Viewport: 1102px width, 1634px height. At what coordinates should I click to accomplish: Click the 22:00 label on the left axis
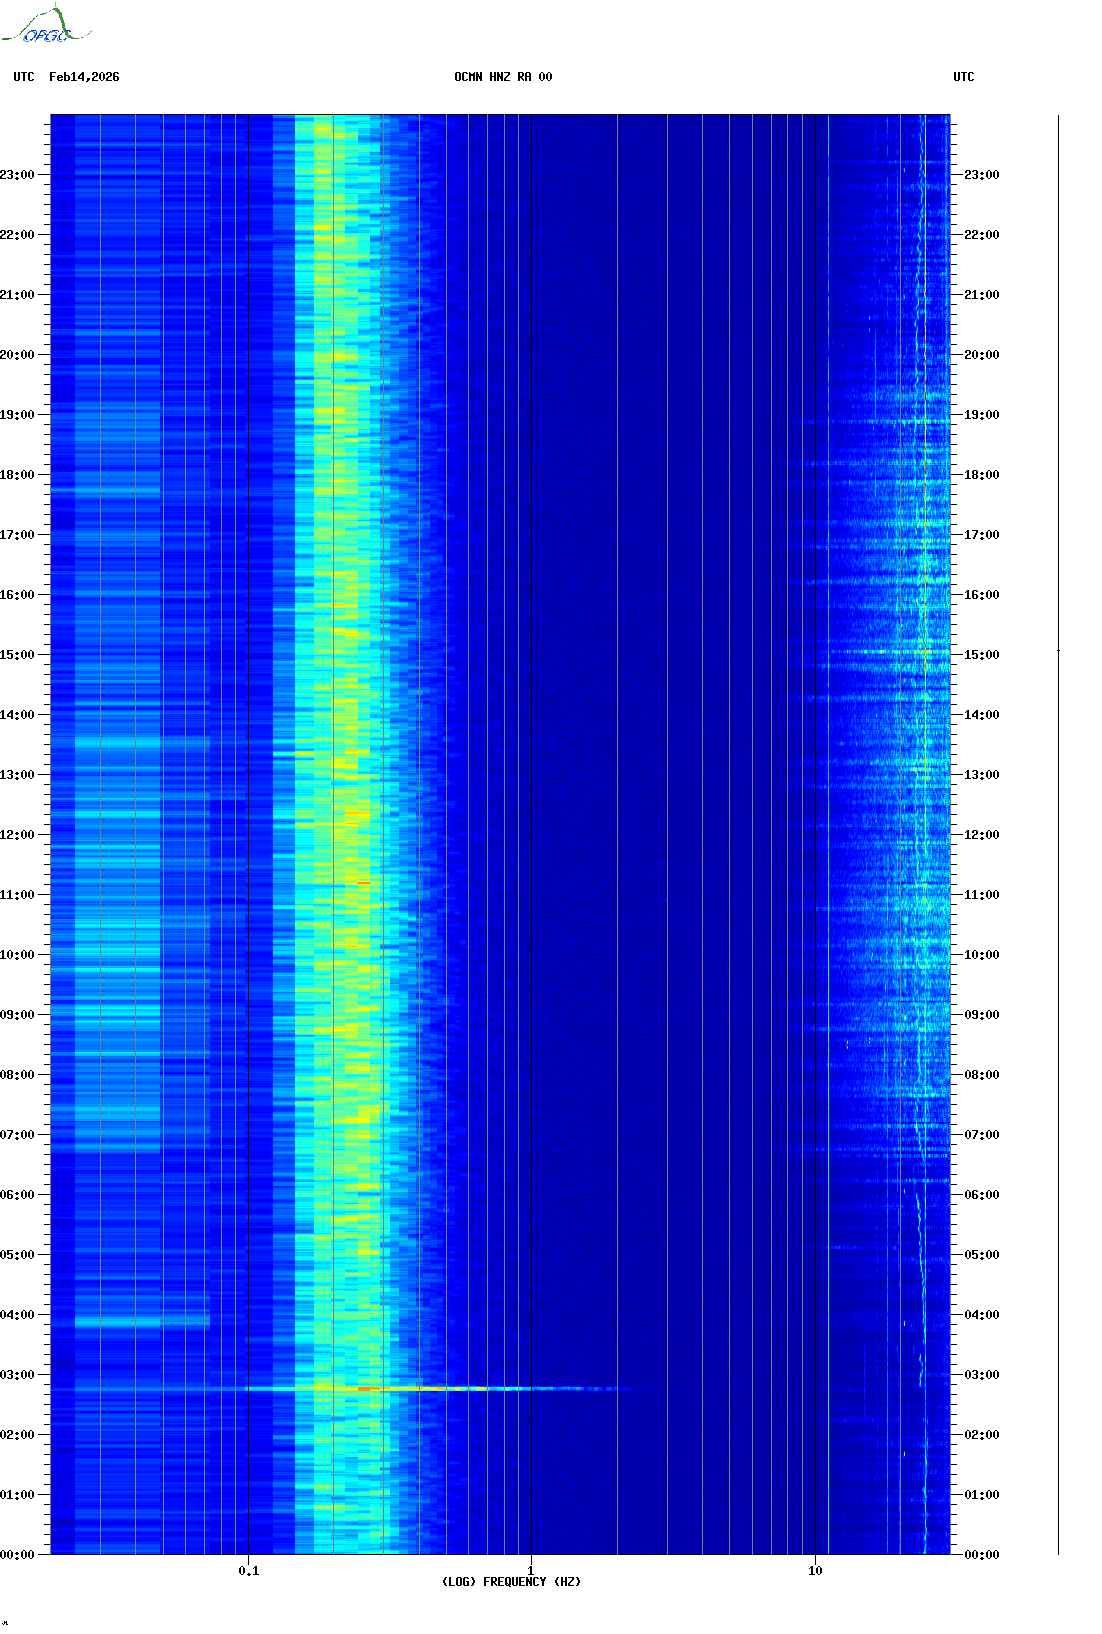tap(17, 235)
